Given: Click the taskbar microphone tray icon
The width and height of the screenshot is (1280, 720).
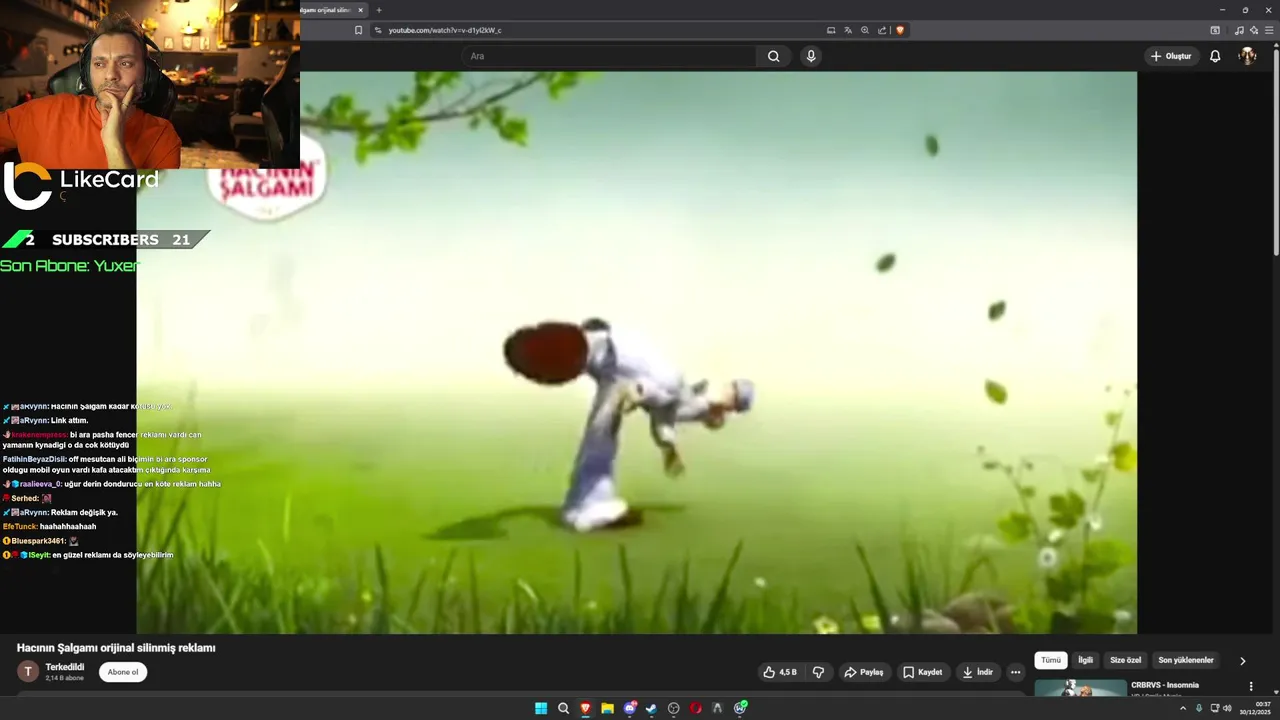Looking at the screenshot, I should click(x=1199, y=708).
